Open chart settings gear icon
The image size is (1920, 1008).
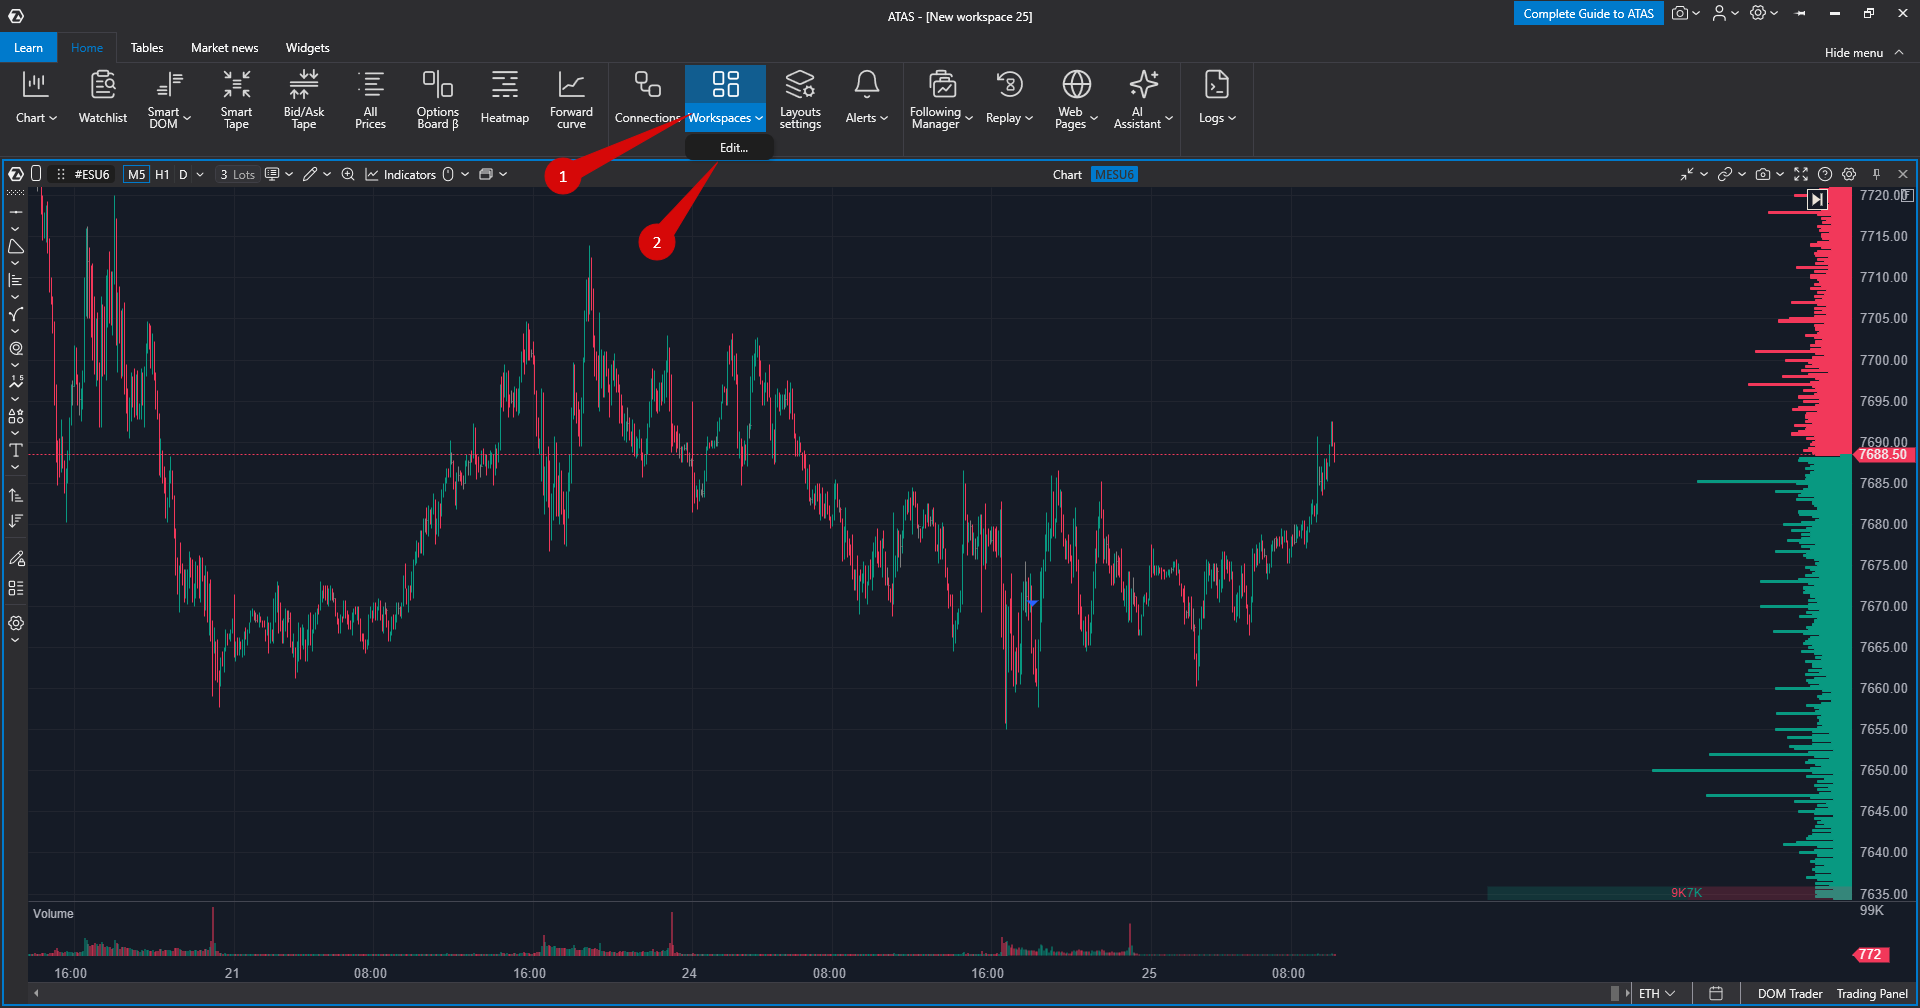click(x=1849, y=174)
